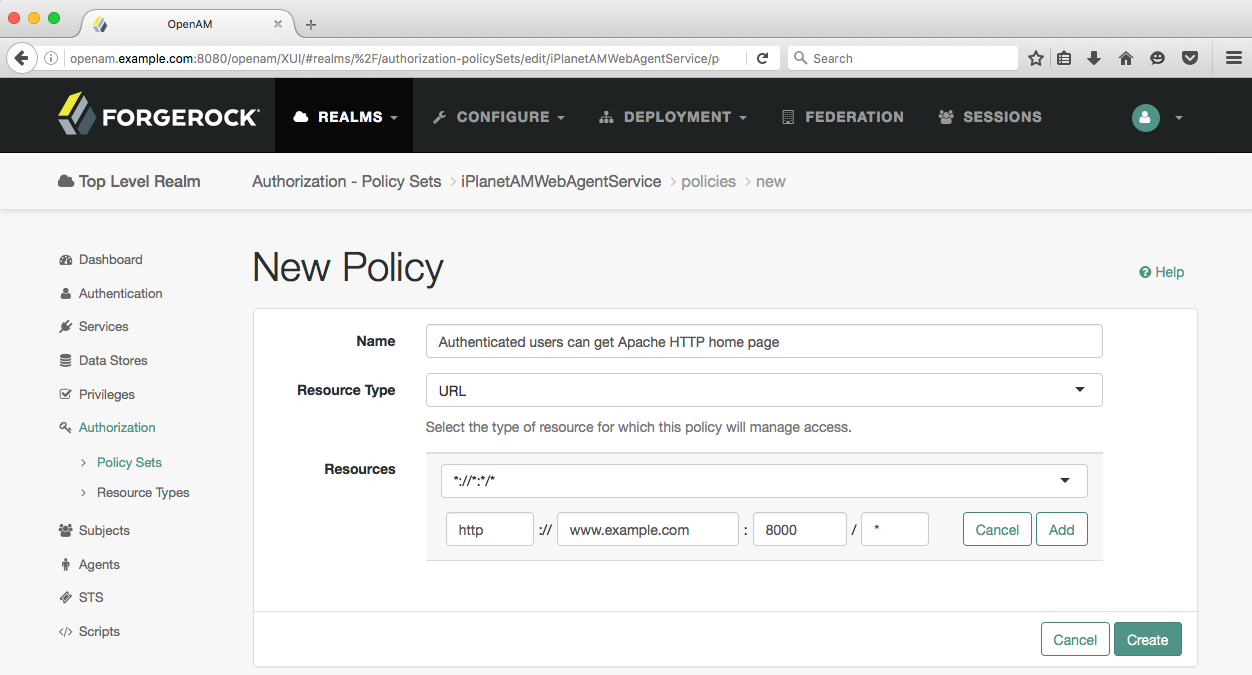Open iPlanetAMWebAgentService breadcrumb link
The image size is (1252, 675).
(561, 182)
